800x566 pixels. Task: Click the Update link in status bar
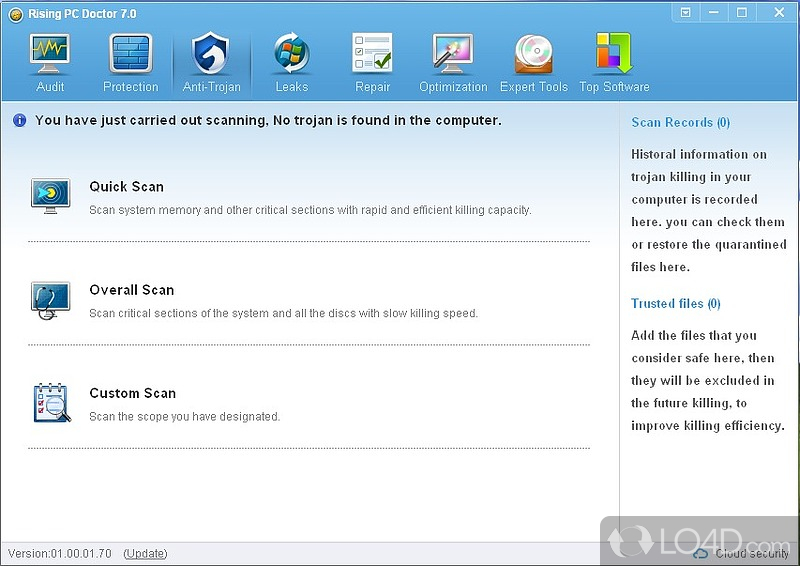145,553
